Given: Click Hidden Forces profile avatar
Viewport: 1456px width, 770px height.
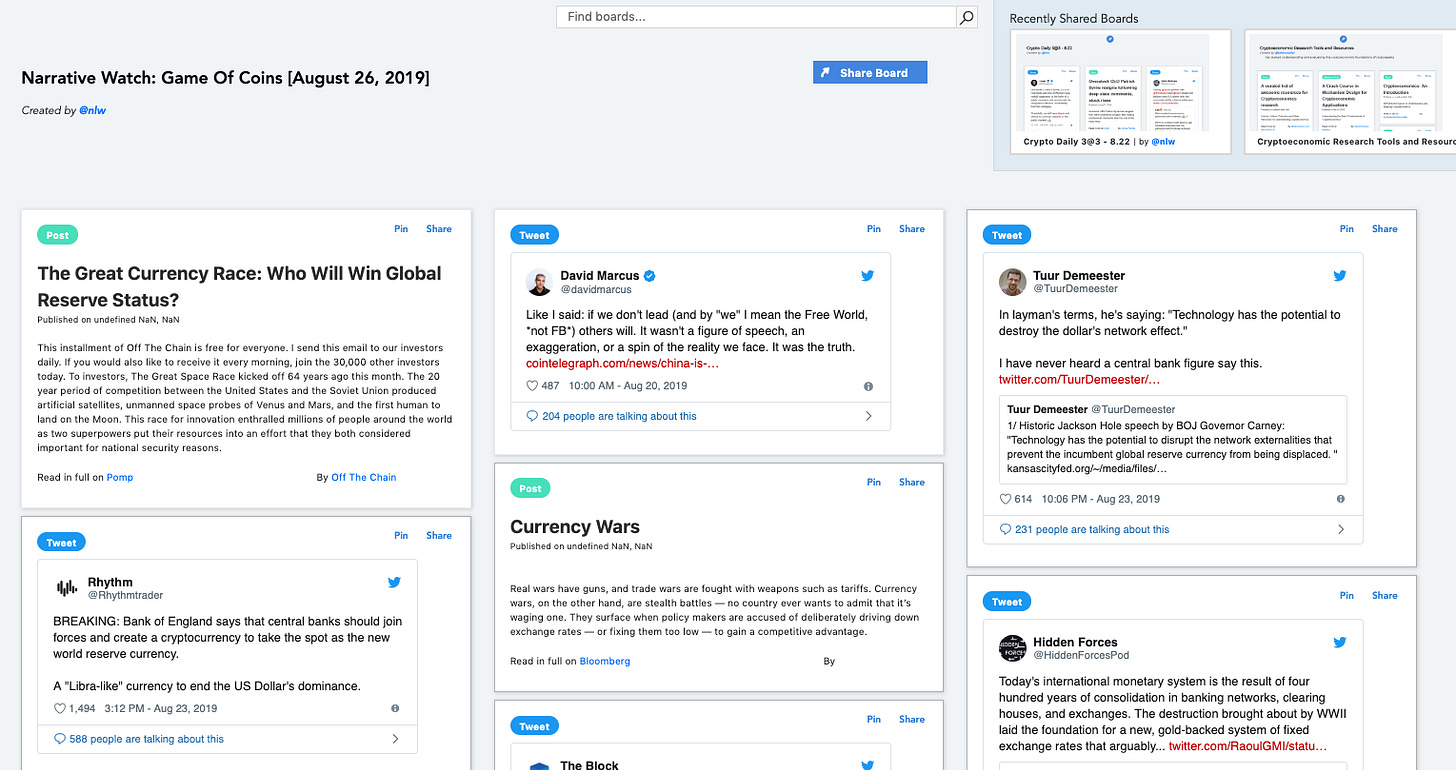Looking at the screenshot, I should (1013, 648).
